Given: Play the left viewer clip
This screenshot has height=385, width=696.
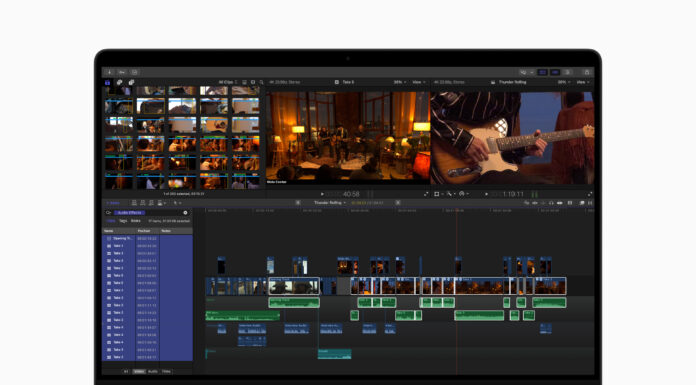Looking at the screenshot, I should [x=322, y=194].
